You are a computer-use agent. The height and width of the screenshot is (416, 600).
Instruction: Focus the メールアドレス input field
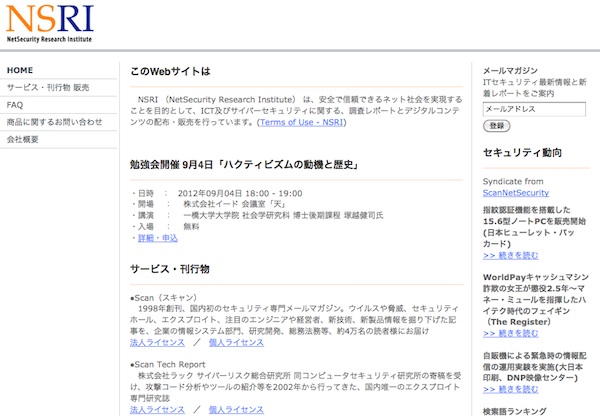pos(533,108)
